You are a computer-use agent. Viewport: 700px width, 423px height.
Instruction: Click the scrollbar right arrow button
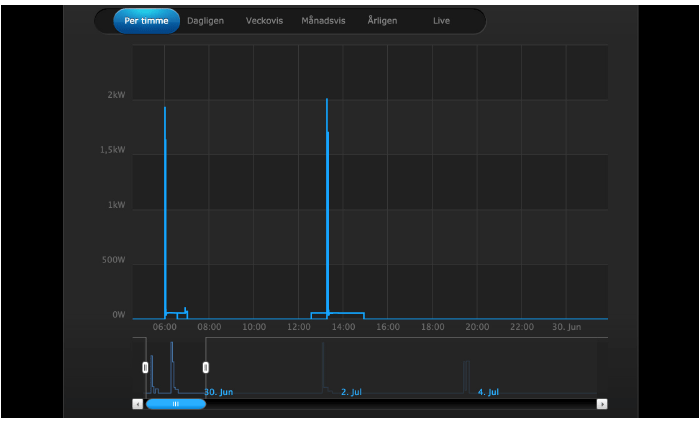(x=602, y=404)
